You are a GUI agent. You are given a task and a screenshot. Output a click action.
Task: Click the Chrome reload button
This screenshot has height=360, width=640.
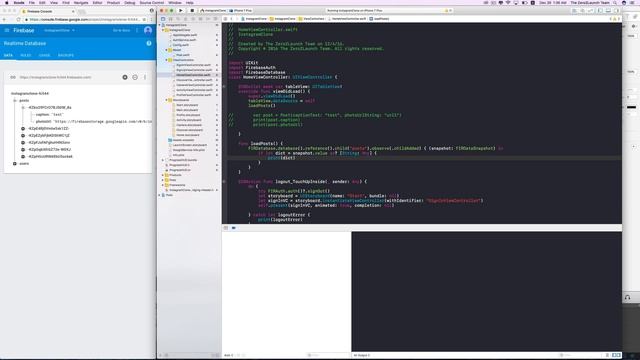pyautogui.click(x=18, y=19)
